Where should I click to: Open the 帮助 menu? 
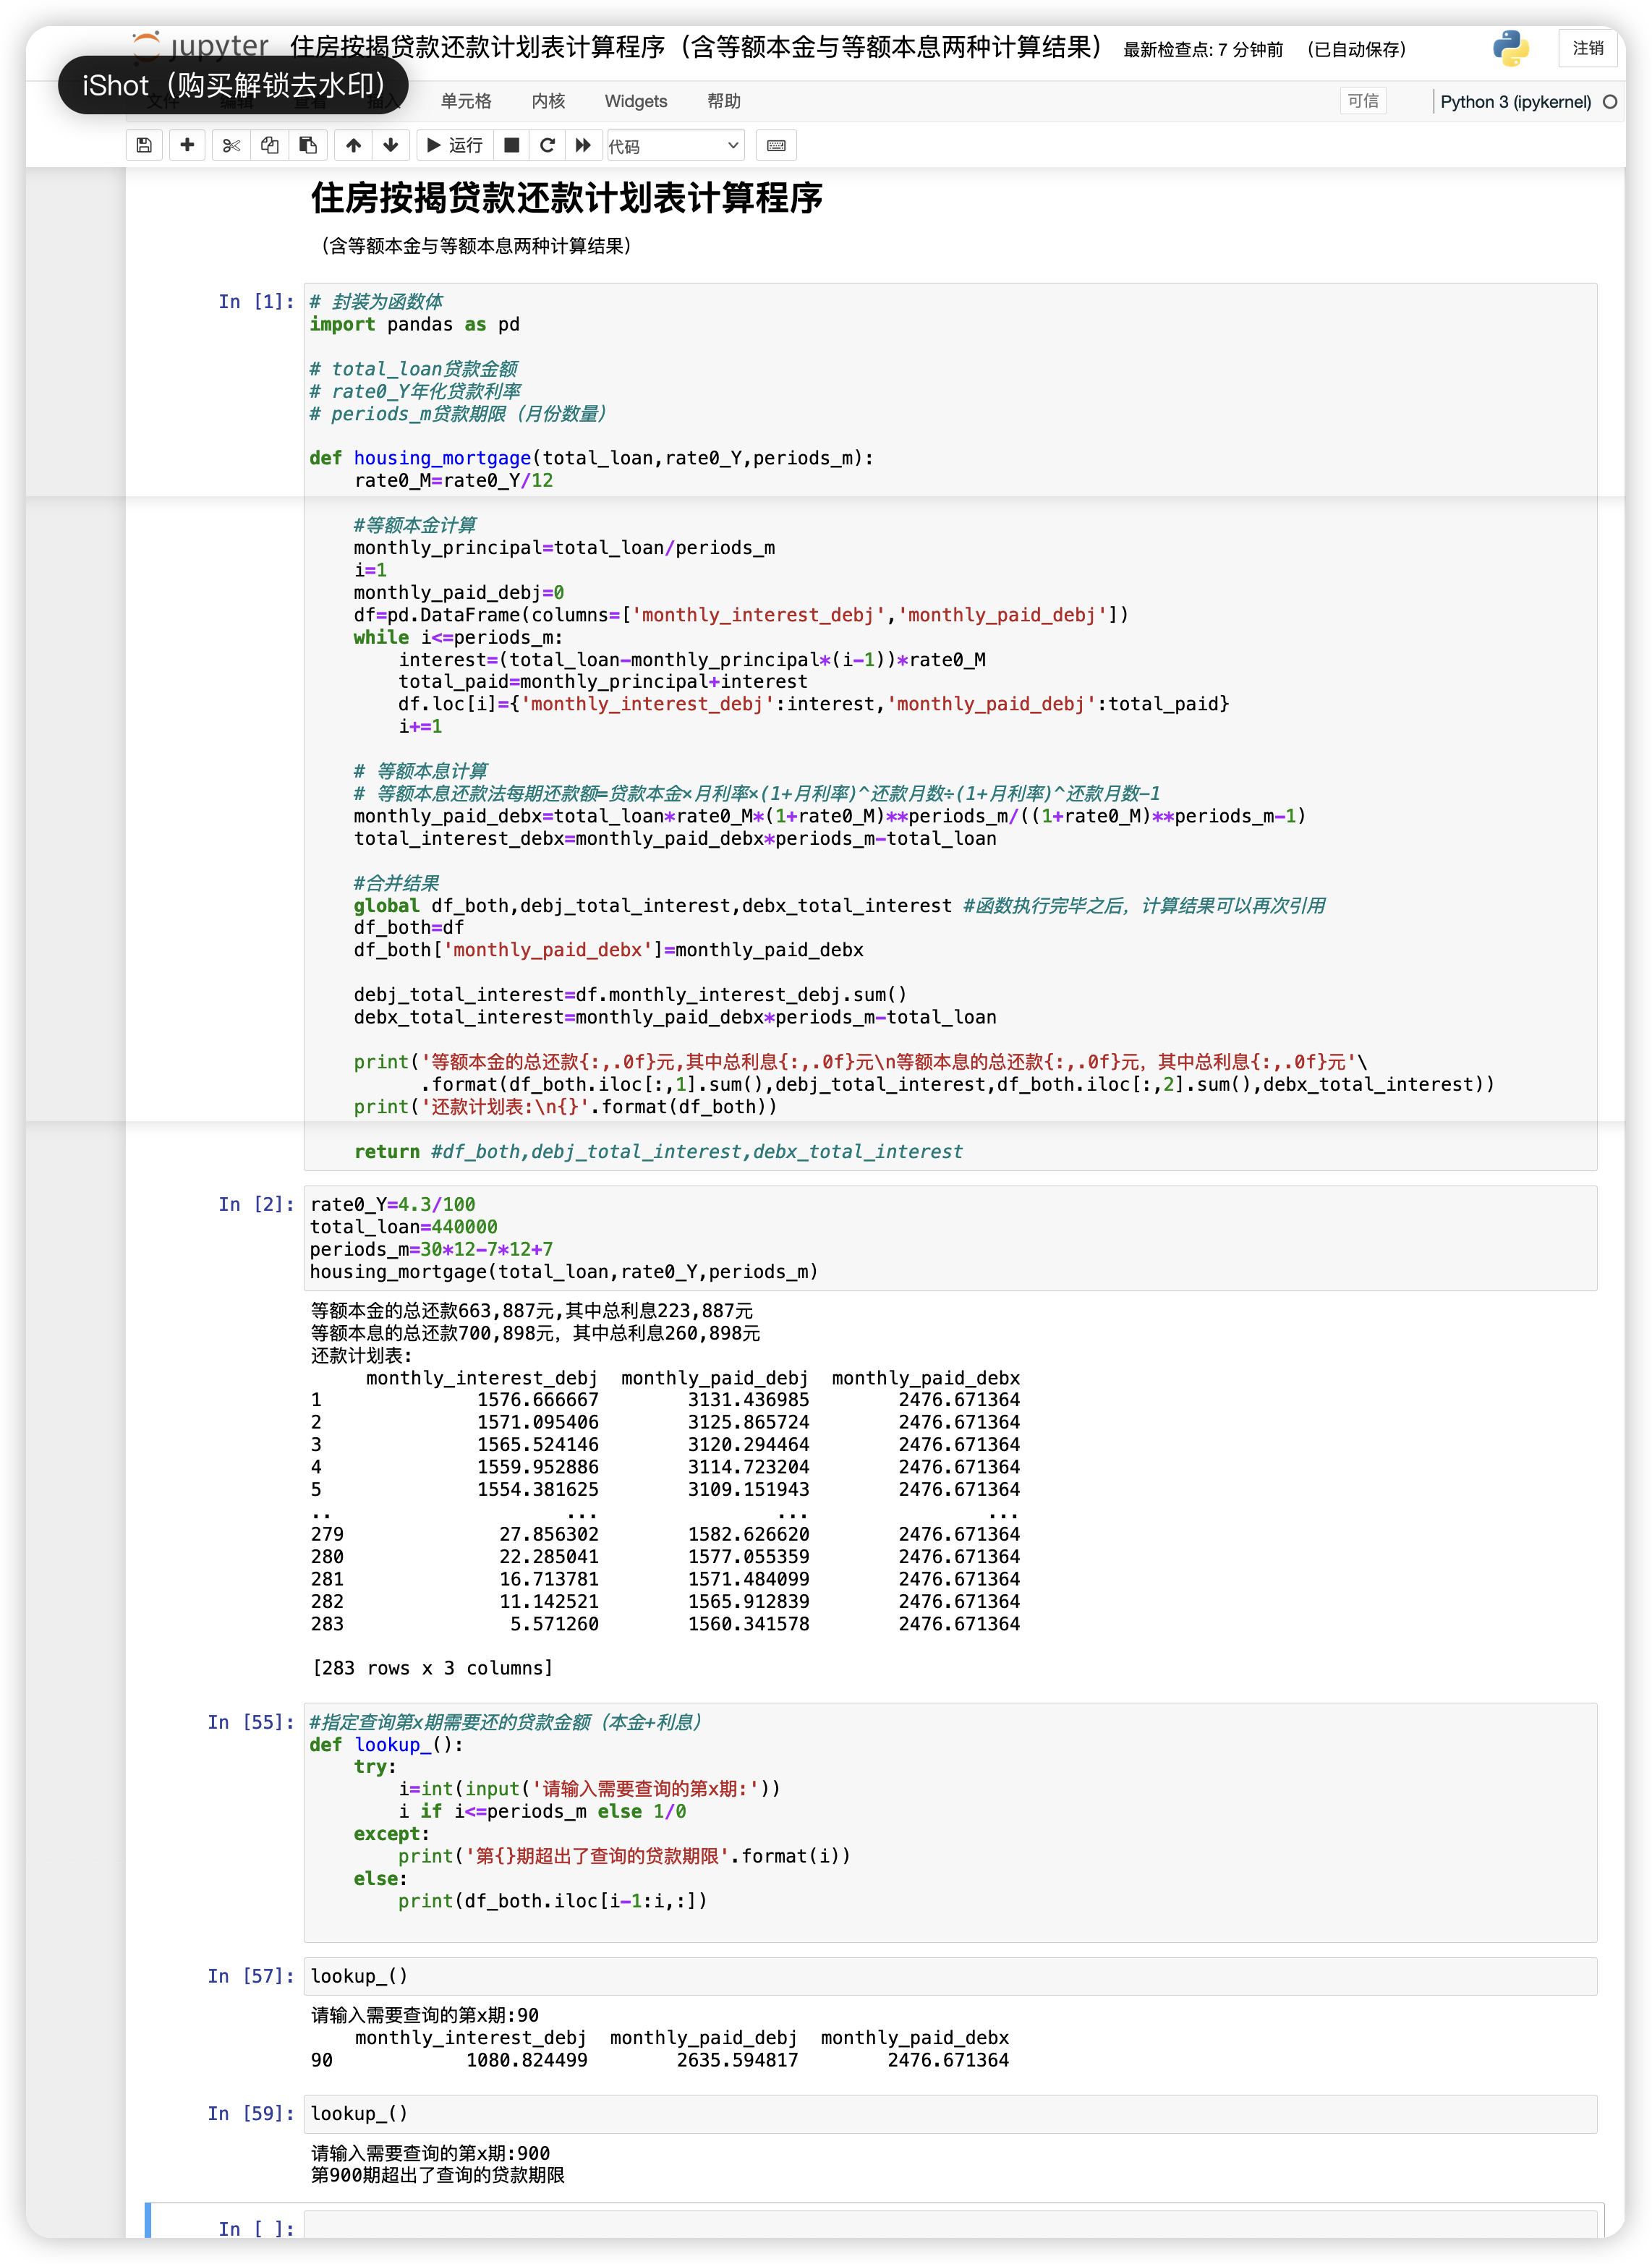[723, 101]
